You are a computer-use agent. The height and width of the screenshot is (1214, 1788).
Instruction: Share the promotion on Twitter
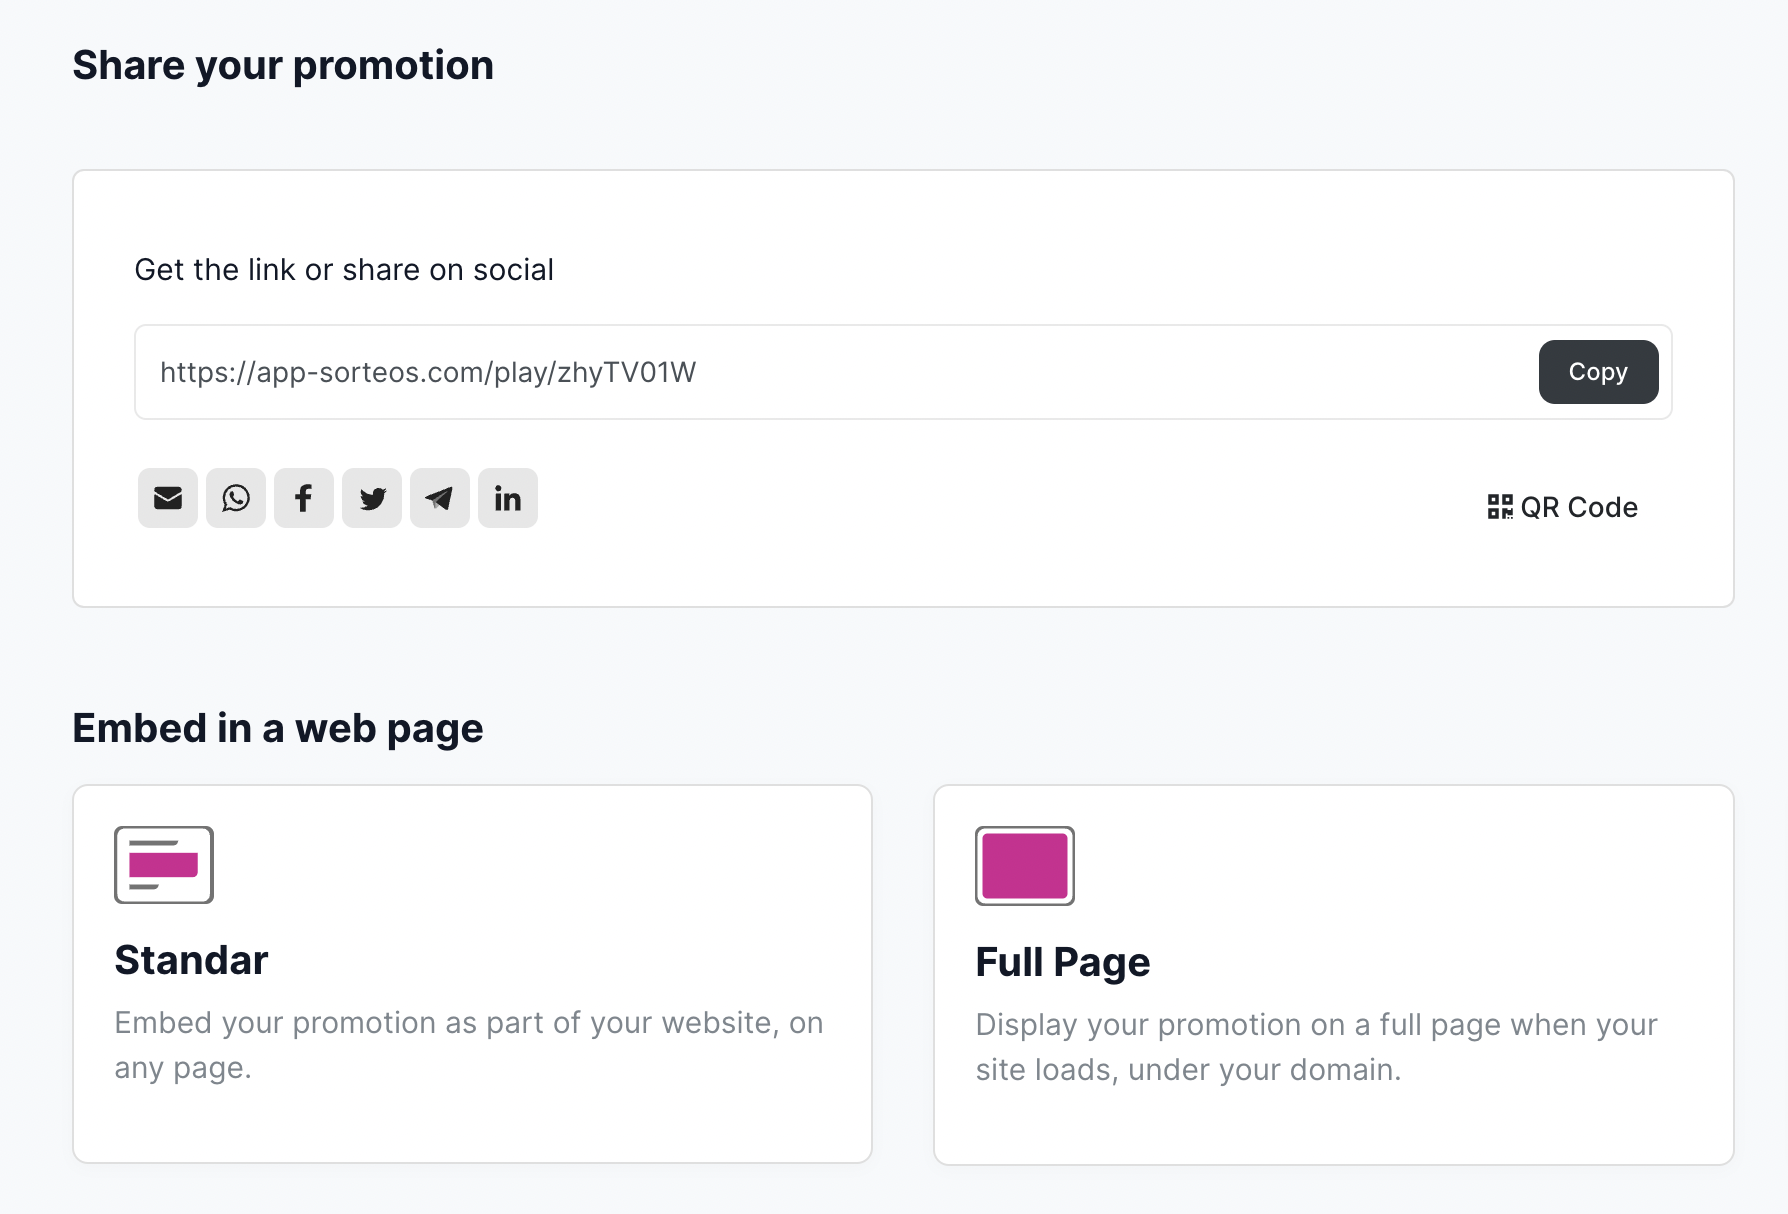[x=372, y=498]
